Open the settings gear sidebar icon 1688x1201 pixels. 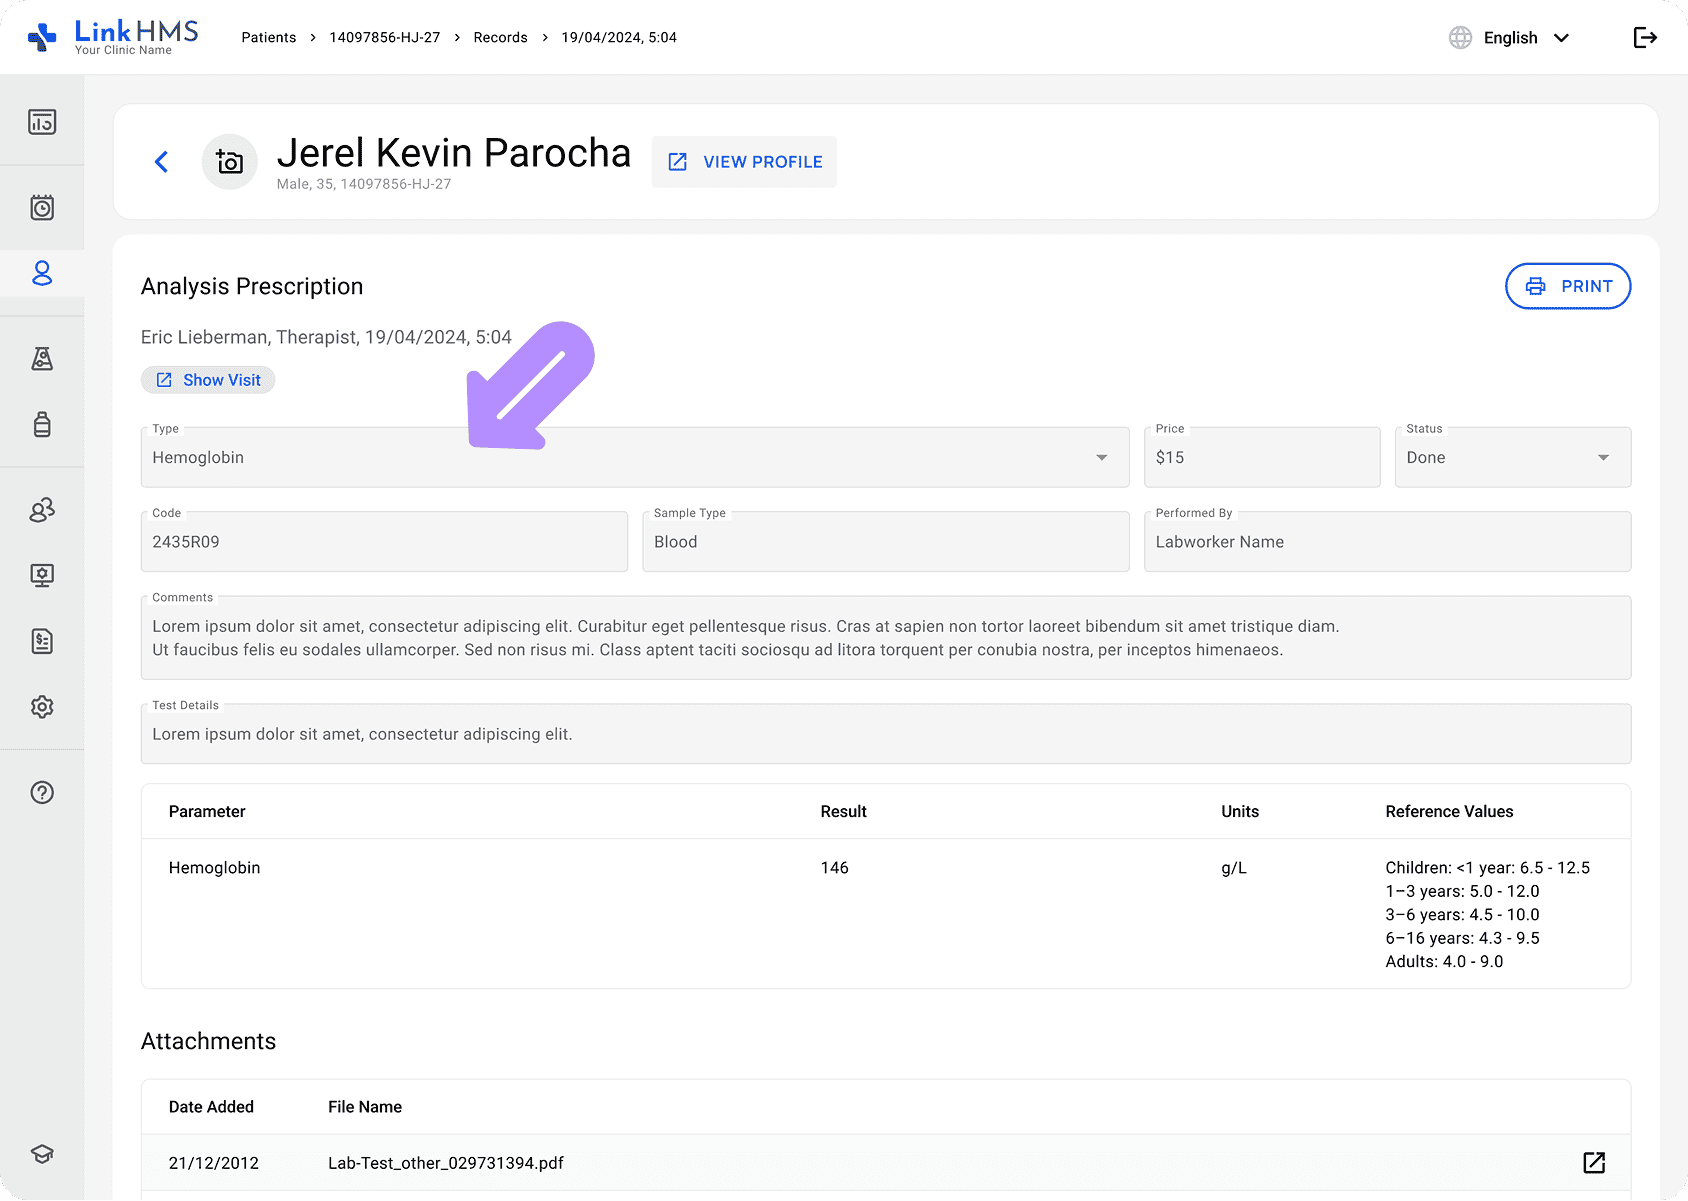click(x=42, y=707)
